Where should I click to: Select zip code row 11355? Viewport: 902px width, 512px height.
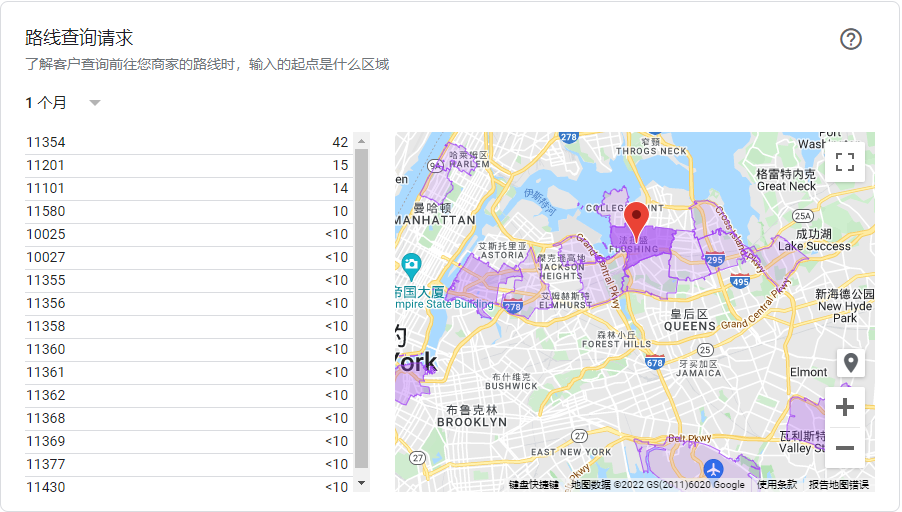188,281
